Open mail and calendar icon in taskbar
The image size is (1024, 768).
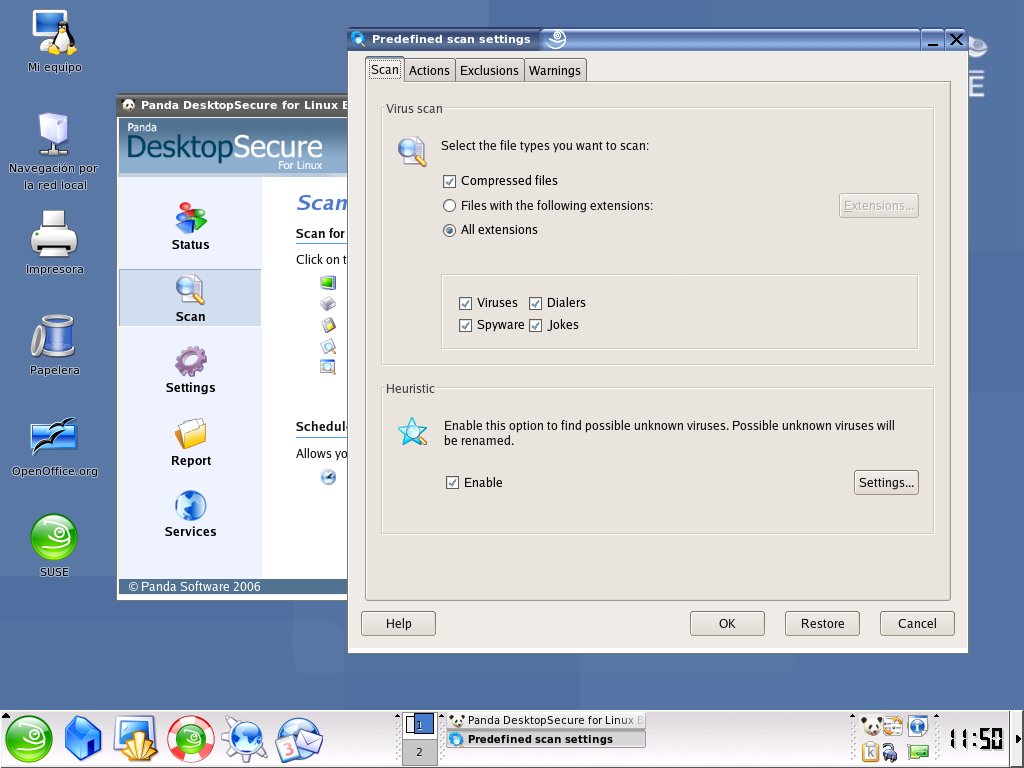tap(299, 741)
